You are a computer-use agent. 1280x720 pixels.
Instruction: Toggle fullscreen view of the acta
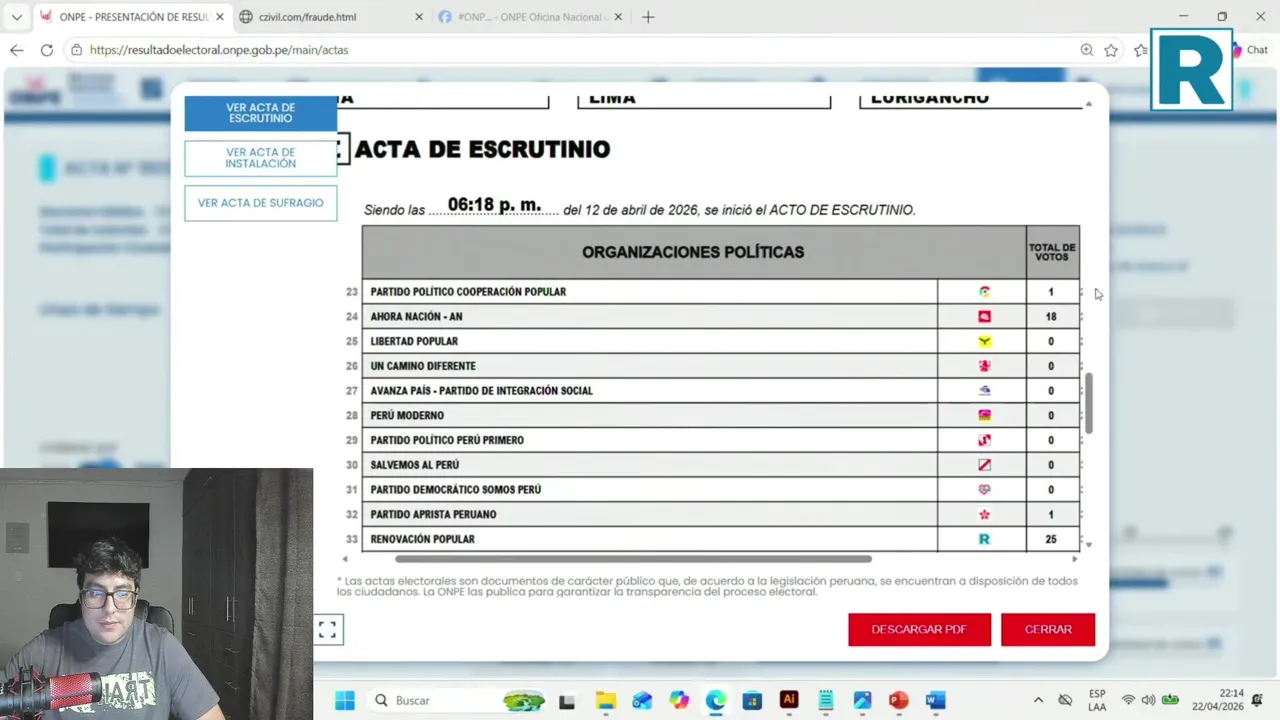[x=327, y=629]
